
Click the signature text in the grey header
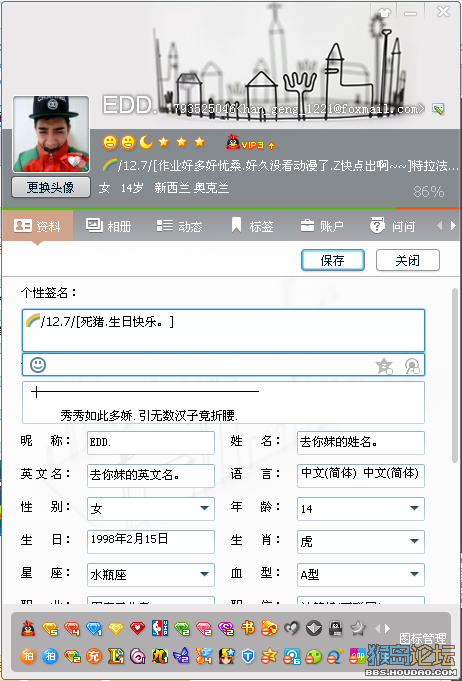280,165
